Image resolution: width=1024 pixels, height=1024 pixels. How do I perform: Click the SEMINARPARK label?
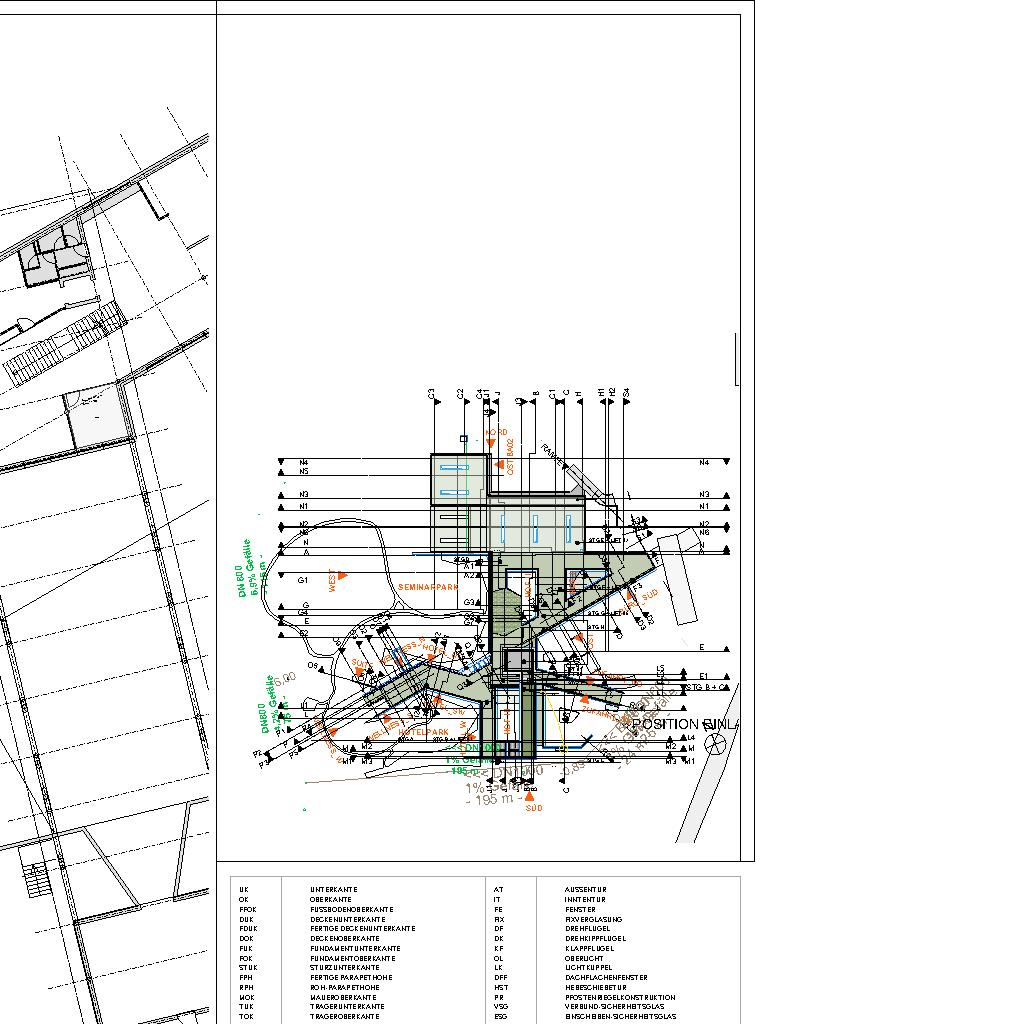[x=428, y=587]
